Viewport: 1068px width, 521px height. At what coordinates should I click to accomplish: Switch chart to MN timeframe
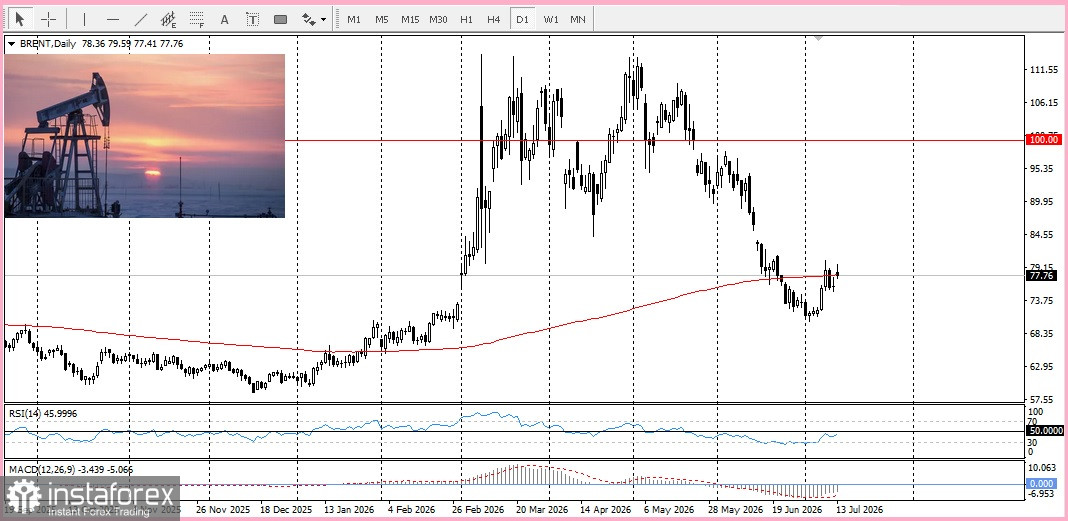click(578, 19)
